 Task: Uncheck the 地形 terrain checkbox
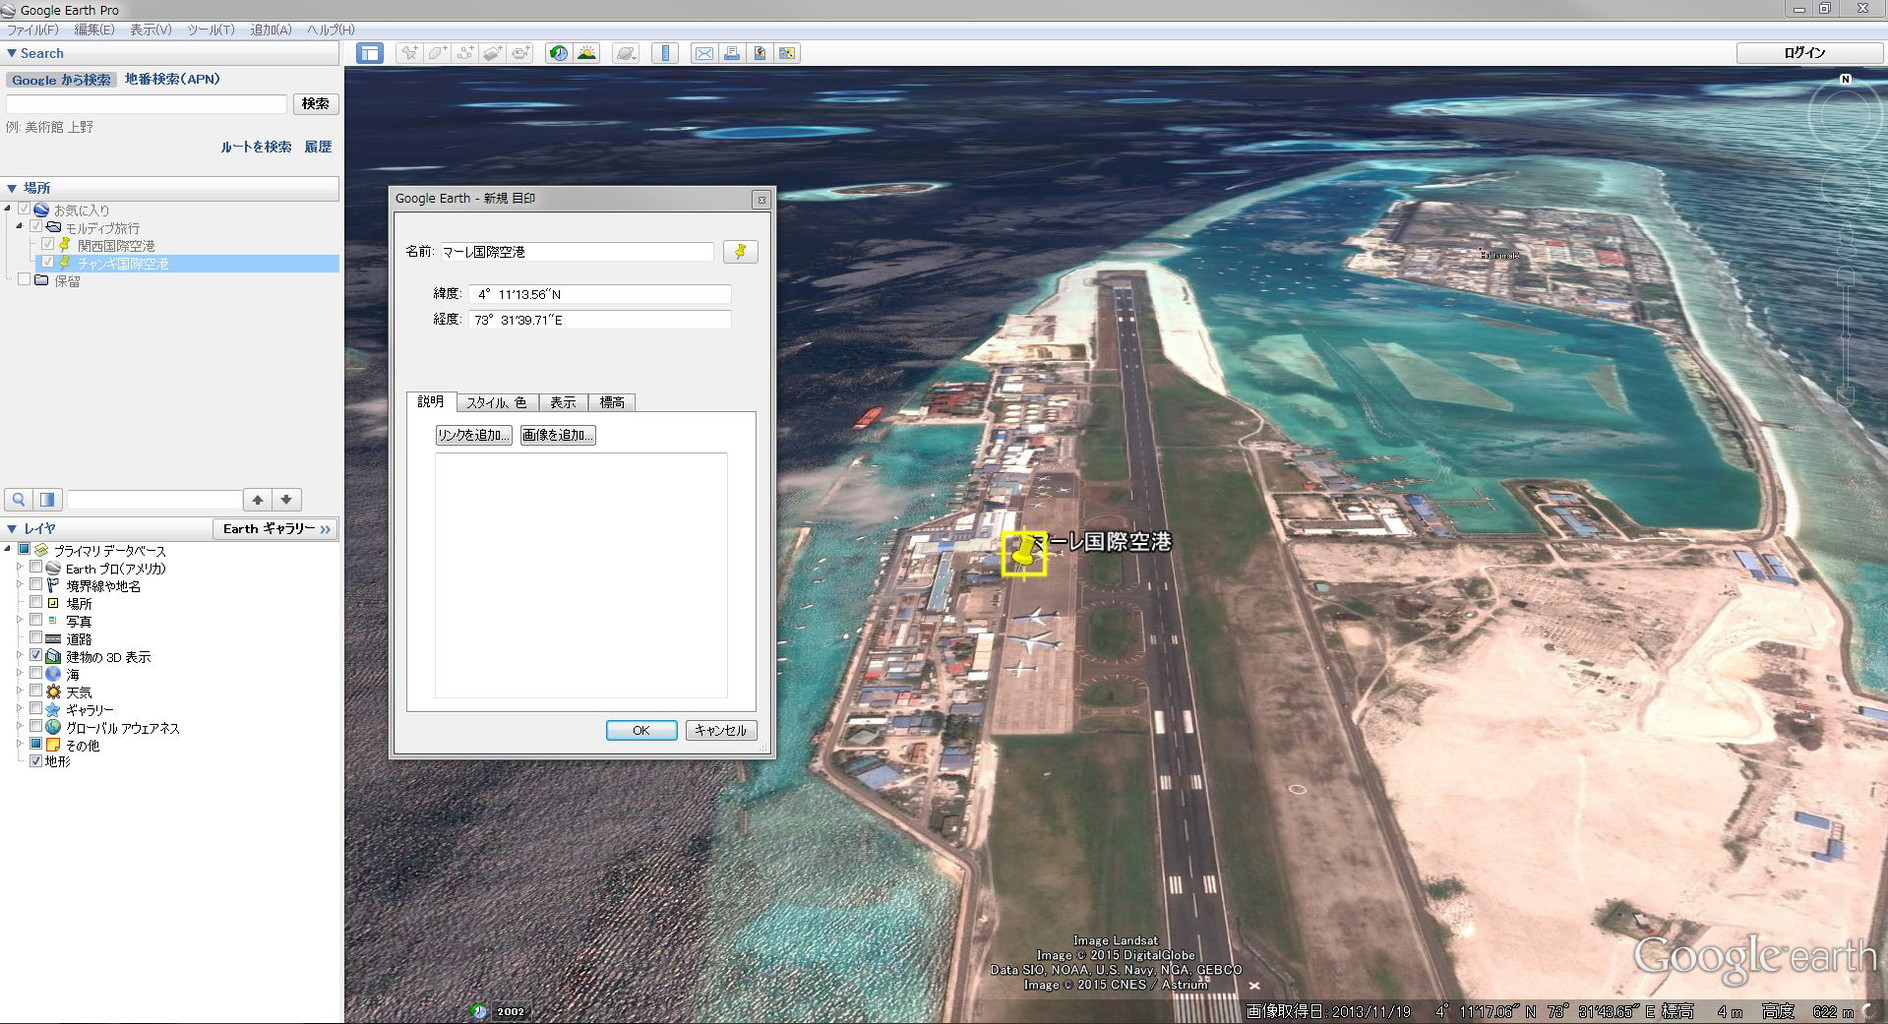(x=36, y=761)
